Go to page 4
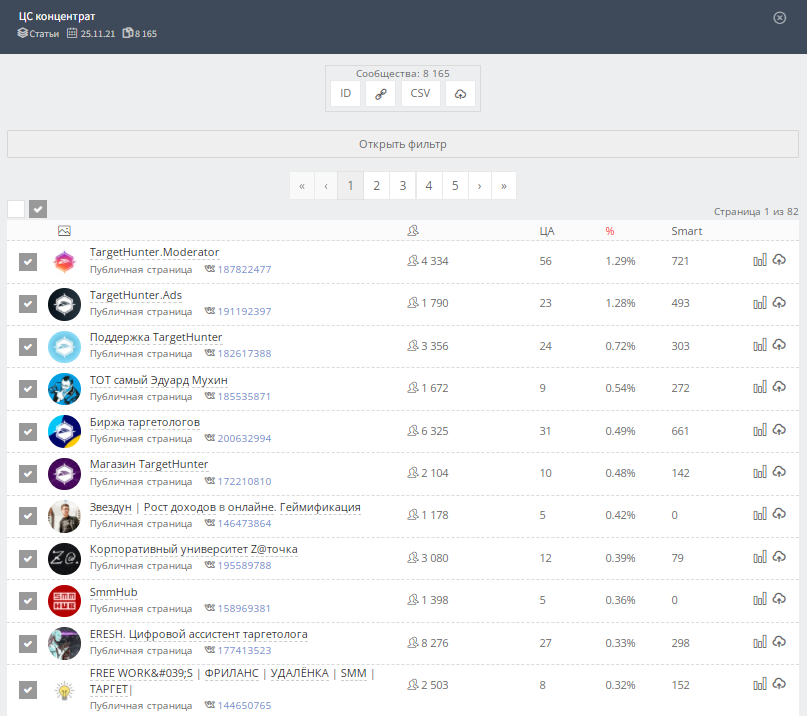807x716 pixels. 429,186
